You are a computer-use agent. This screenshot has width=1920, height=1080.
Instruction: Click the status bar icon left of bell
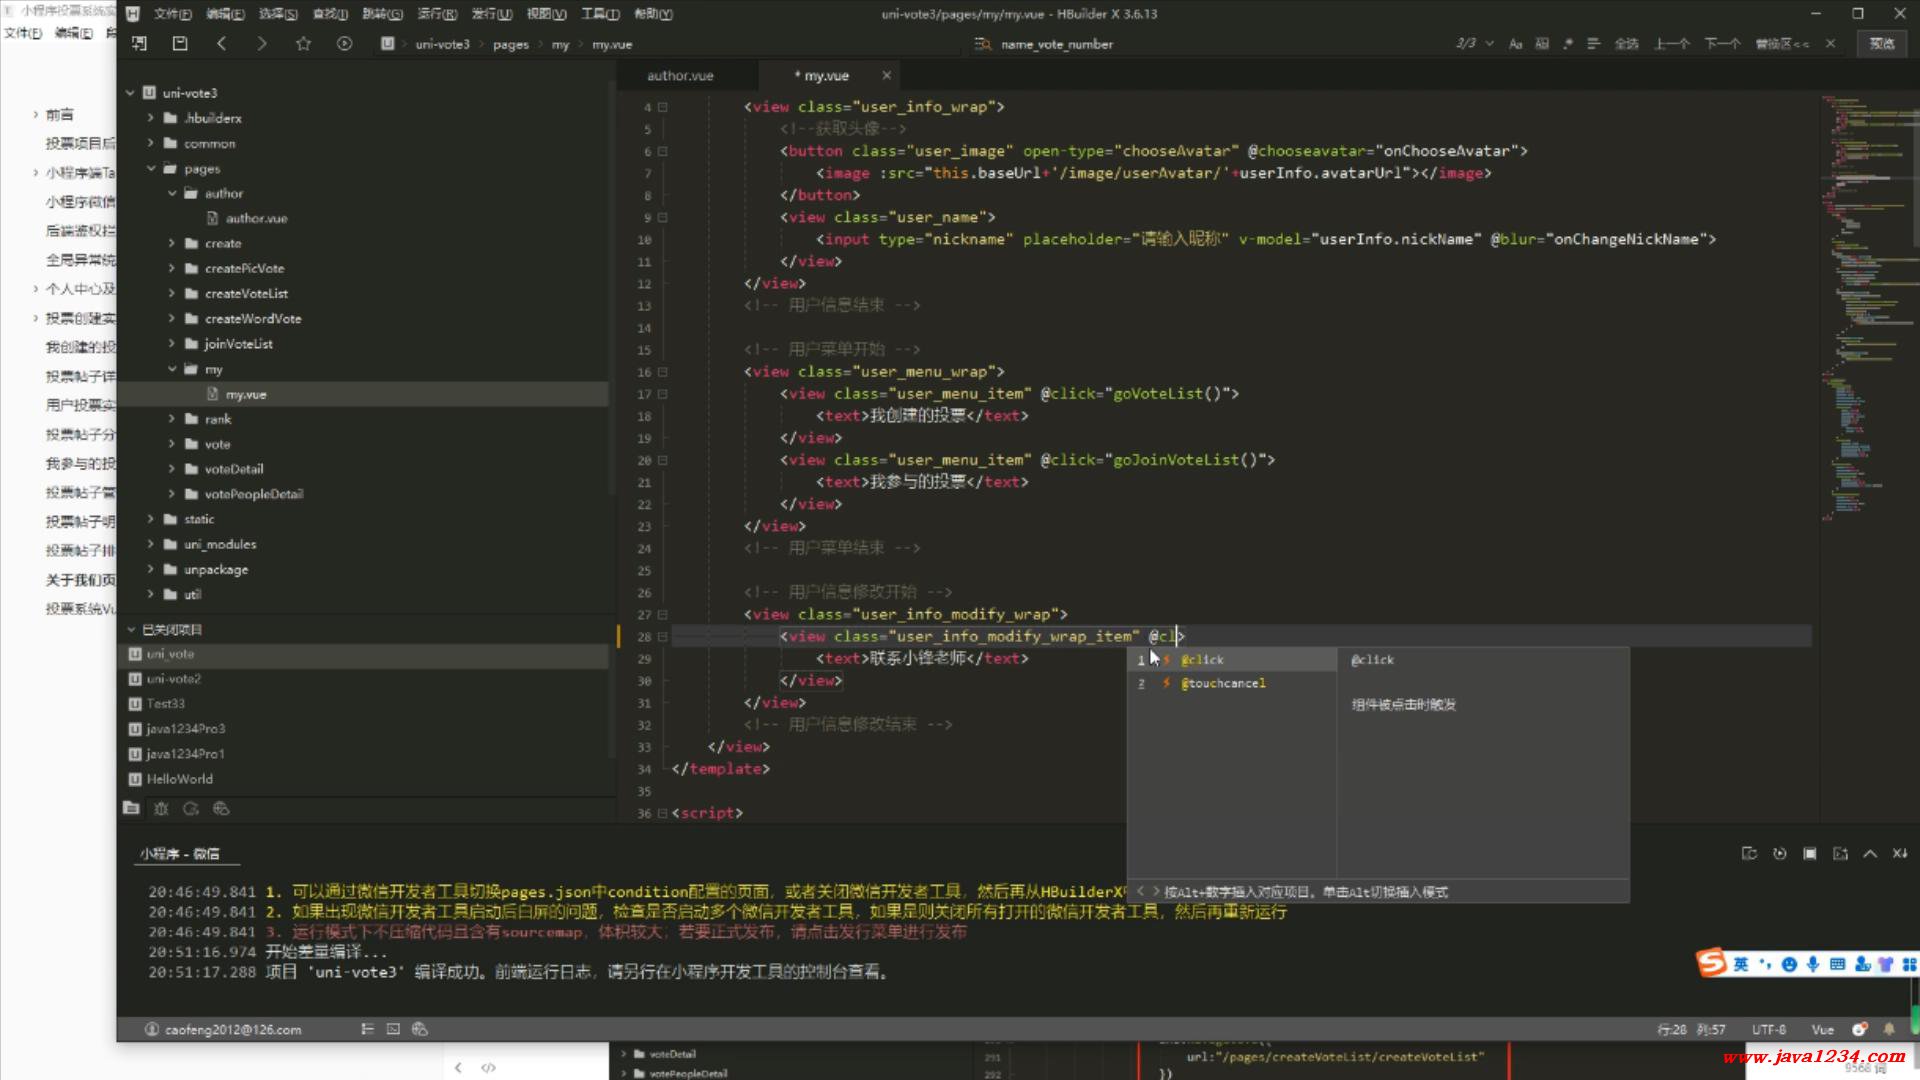(1859, 1029)
